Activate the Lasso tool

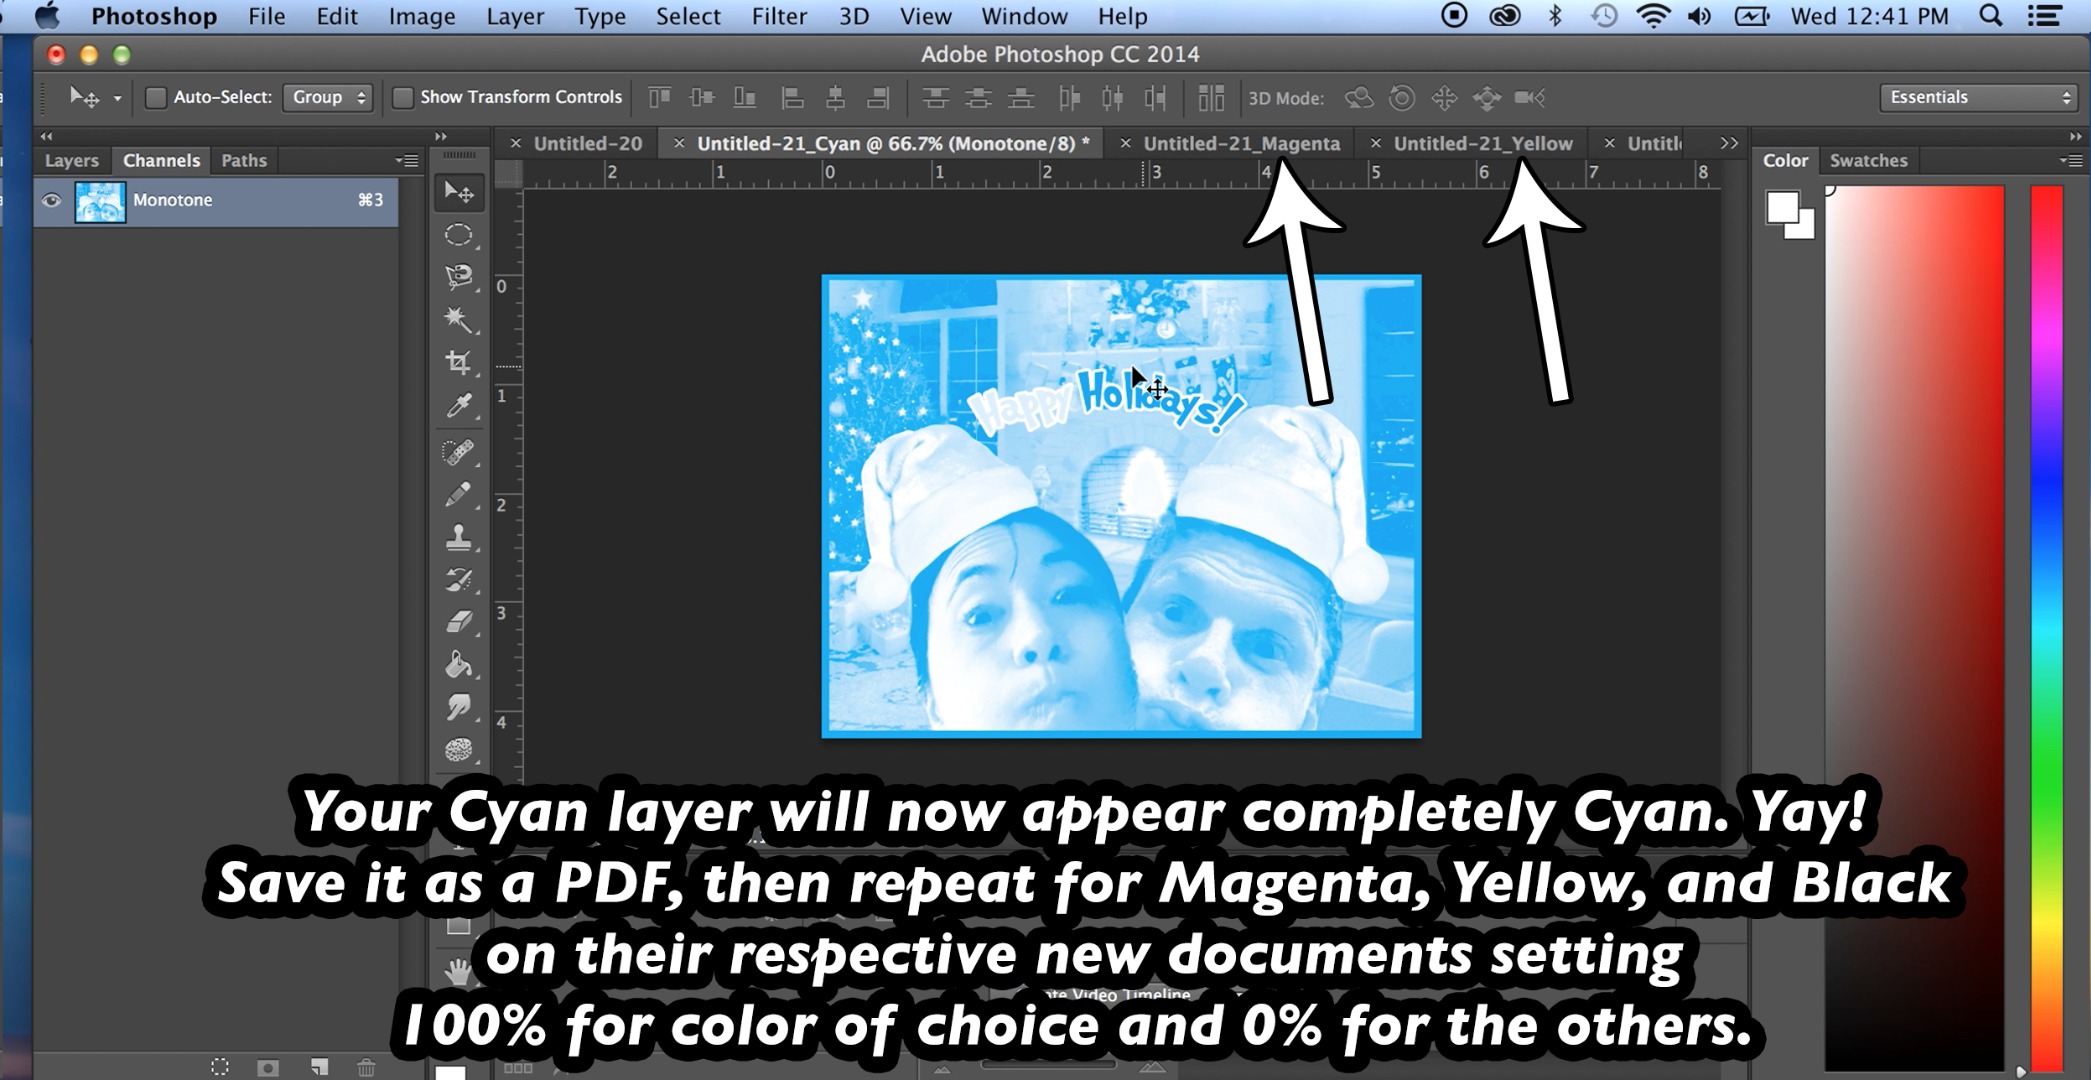tap(459, 276)
